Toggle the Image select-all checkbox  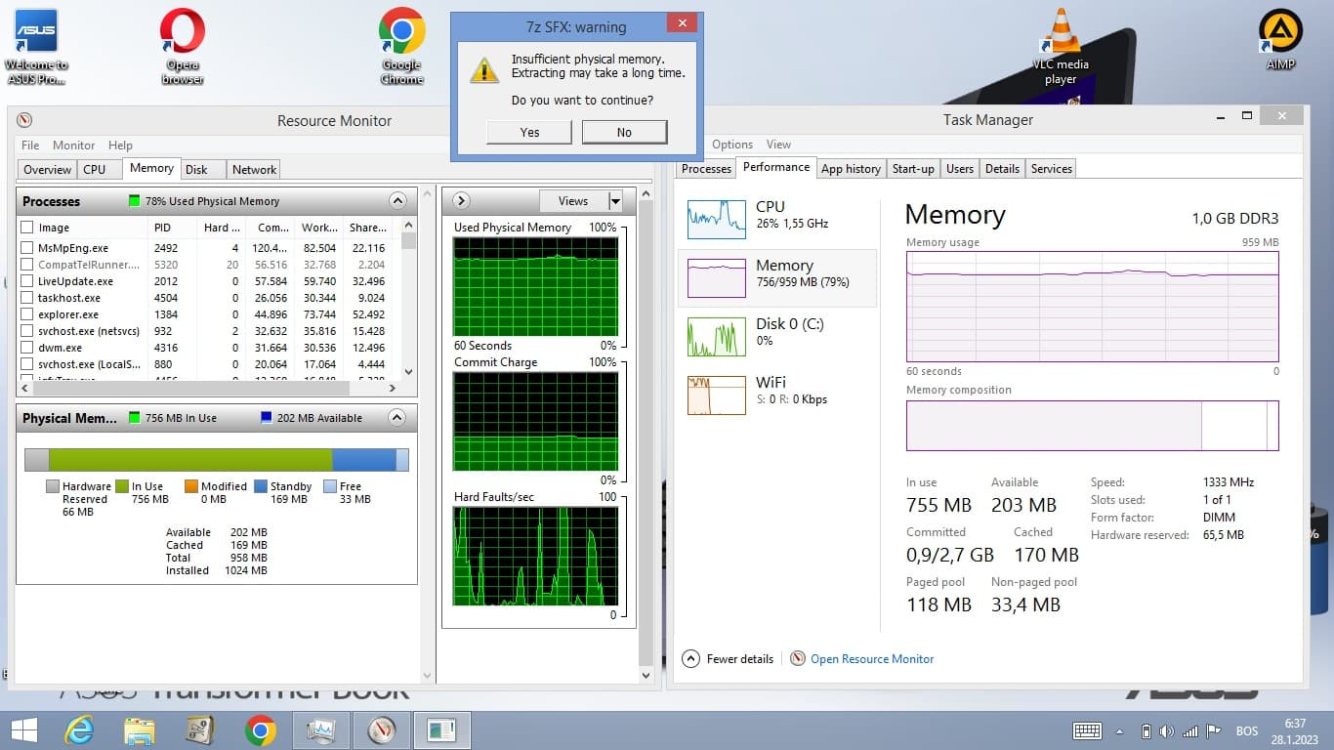click(x=28, y=228)
